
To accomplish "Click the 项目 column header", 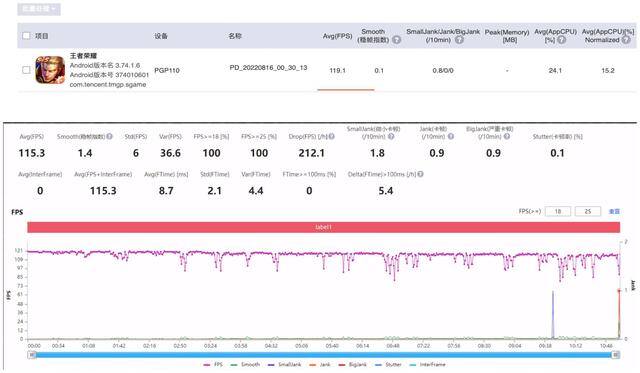I will pos(42,36).
